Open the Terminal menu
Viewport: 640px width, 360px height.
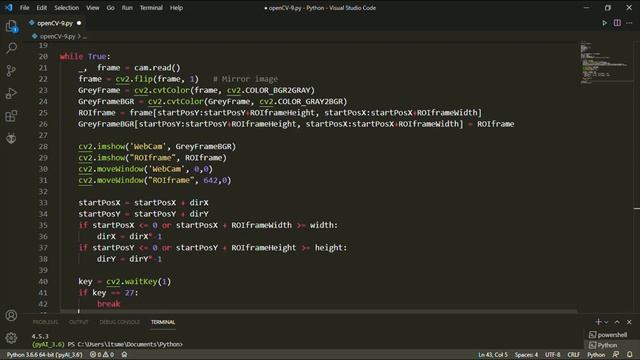click(151, 8)
